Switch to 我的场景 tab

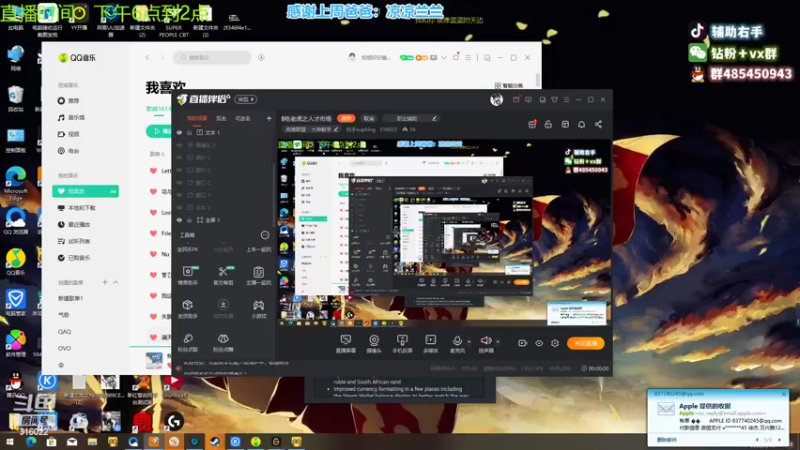pos(196,118)
